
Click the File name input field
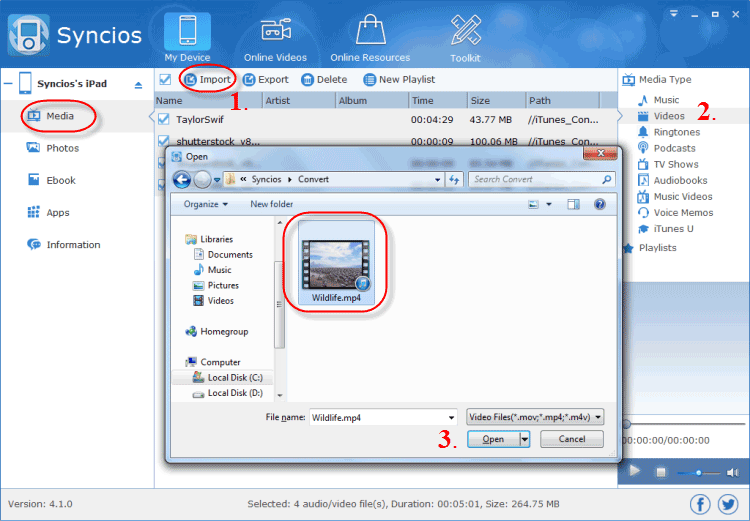[x=383, y=417]
